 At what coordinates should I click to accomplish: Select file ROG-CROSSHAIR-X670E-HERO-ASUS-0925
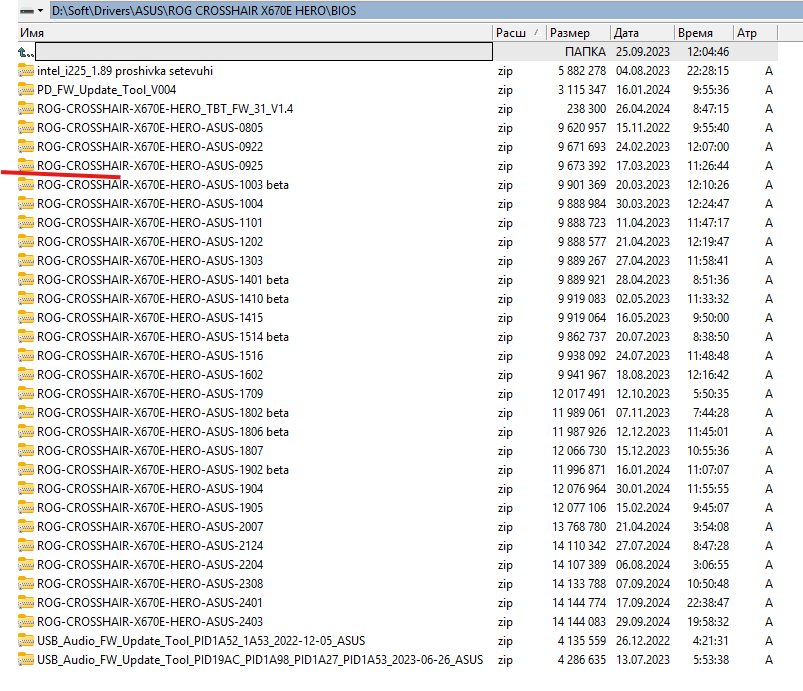point(150,165)
